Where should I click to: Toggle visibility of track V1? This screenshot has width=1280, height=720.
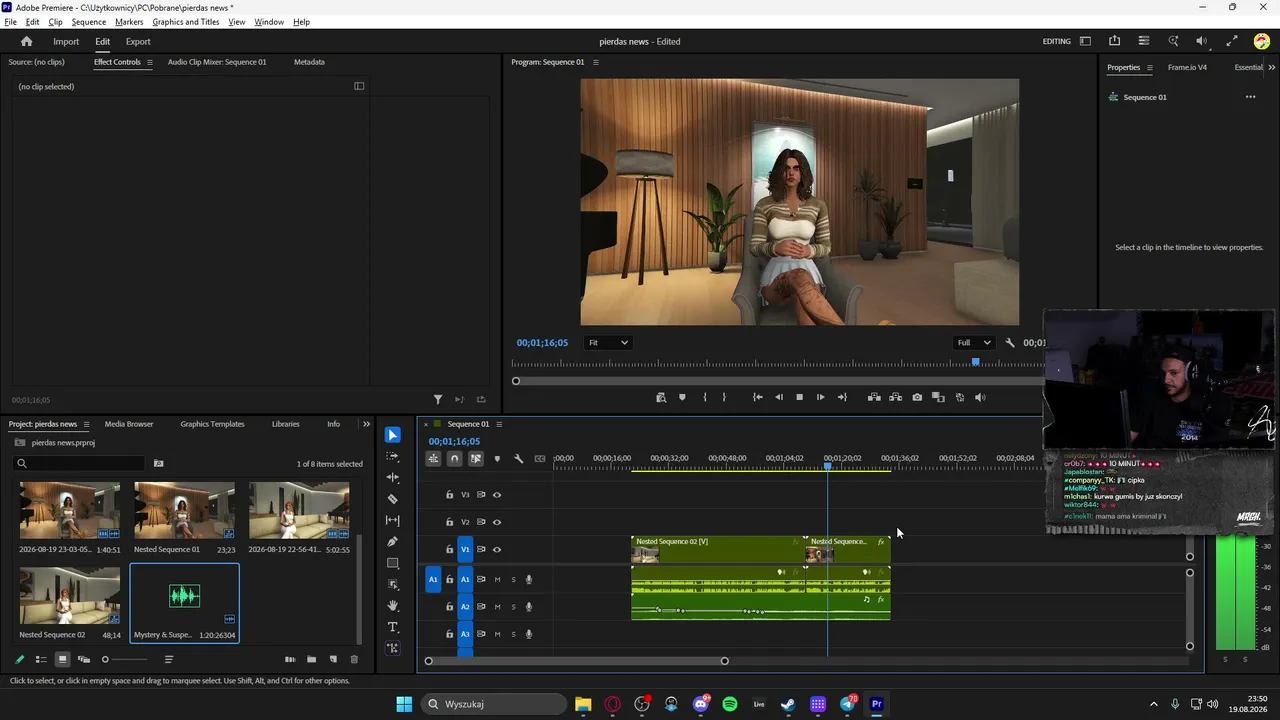click(497, 549)
